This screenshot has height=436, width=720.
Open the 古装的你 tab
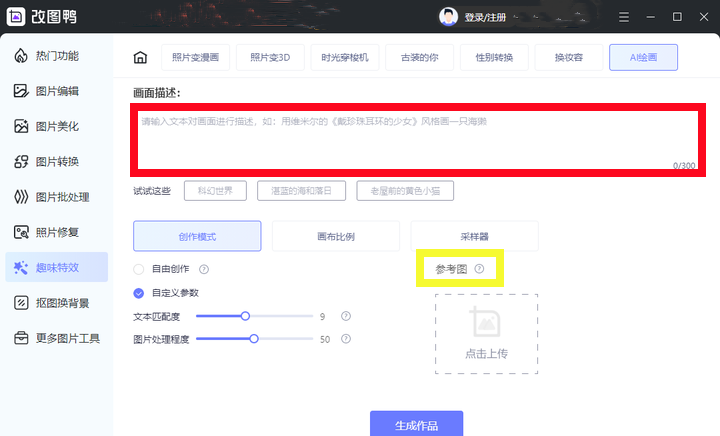tap(420, 57)
